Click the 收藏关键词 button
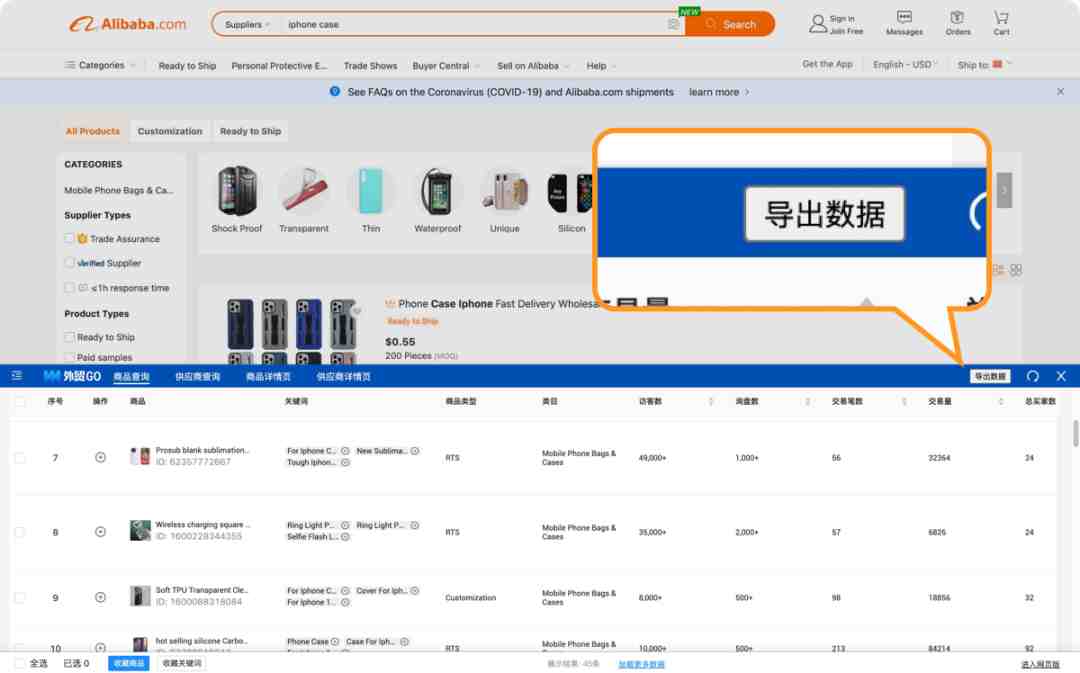The height and width of the screenshot is (673, 1080). [182, 663]
